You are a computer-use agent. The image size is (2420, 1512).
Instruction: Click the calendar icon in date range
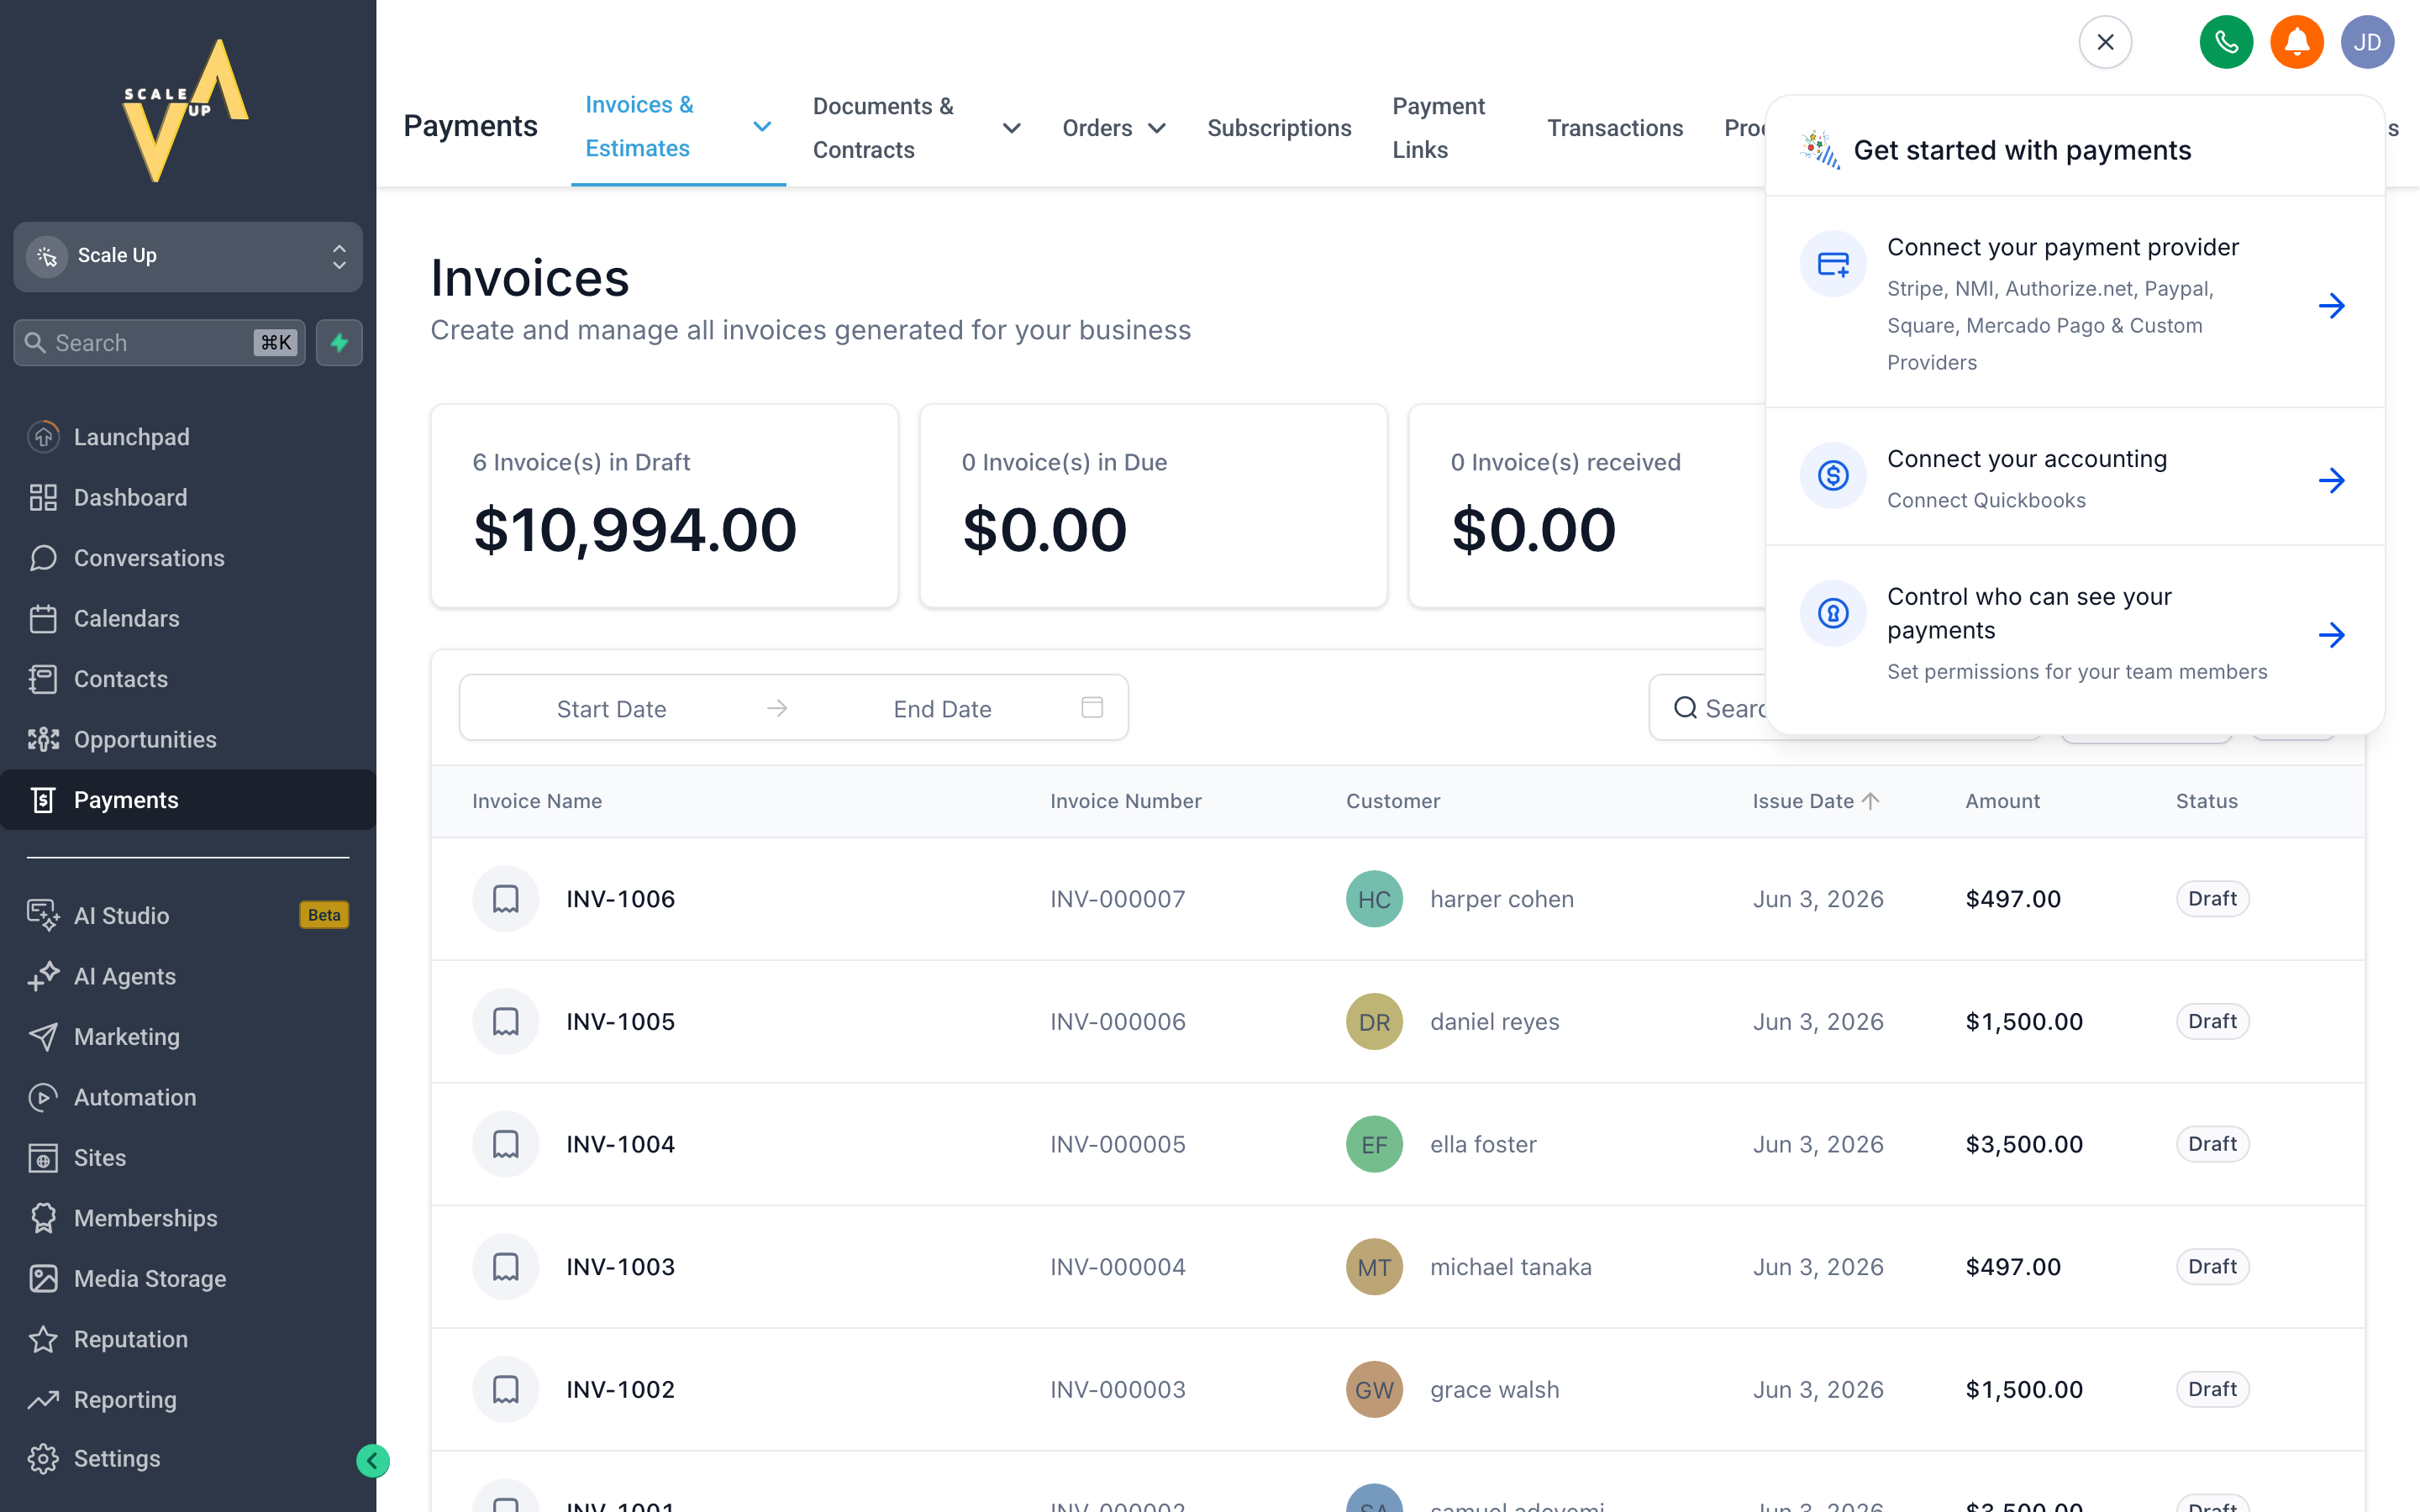(1092, 708)
